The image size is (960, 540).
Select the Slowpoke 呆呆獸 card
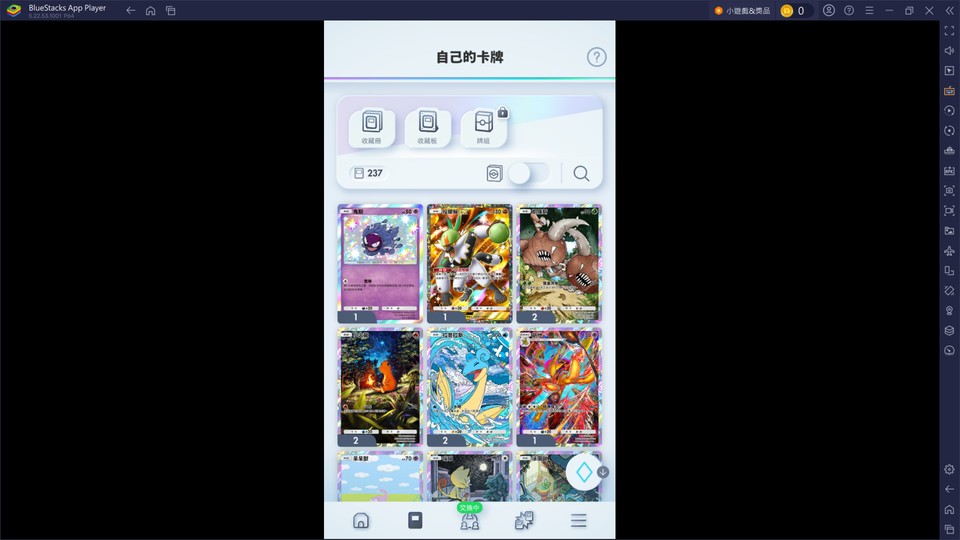coord(380,476)
